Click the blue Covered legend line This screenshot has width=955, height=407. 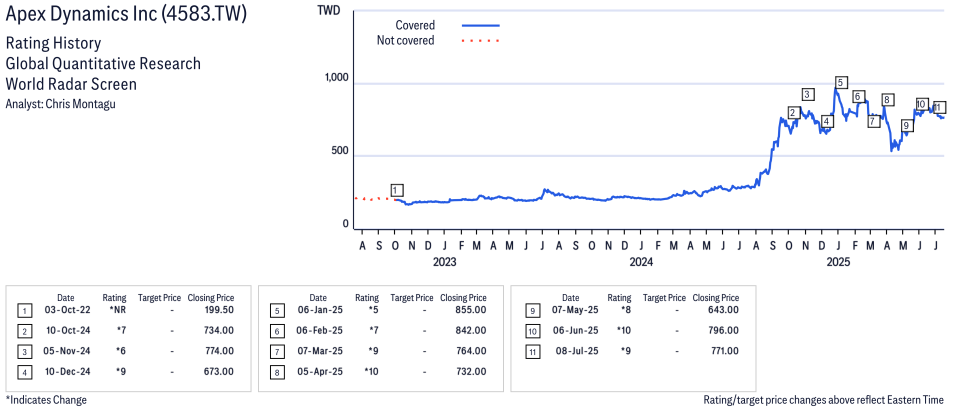coord(481,26)
